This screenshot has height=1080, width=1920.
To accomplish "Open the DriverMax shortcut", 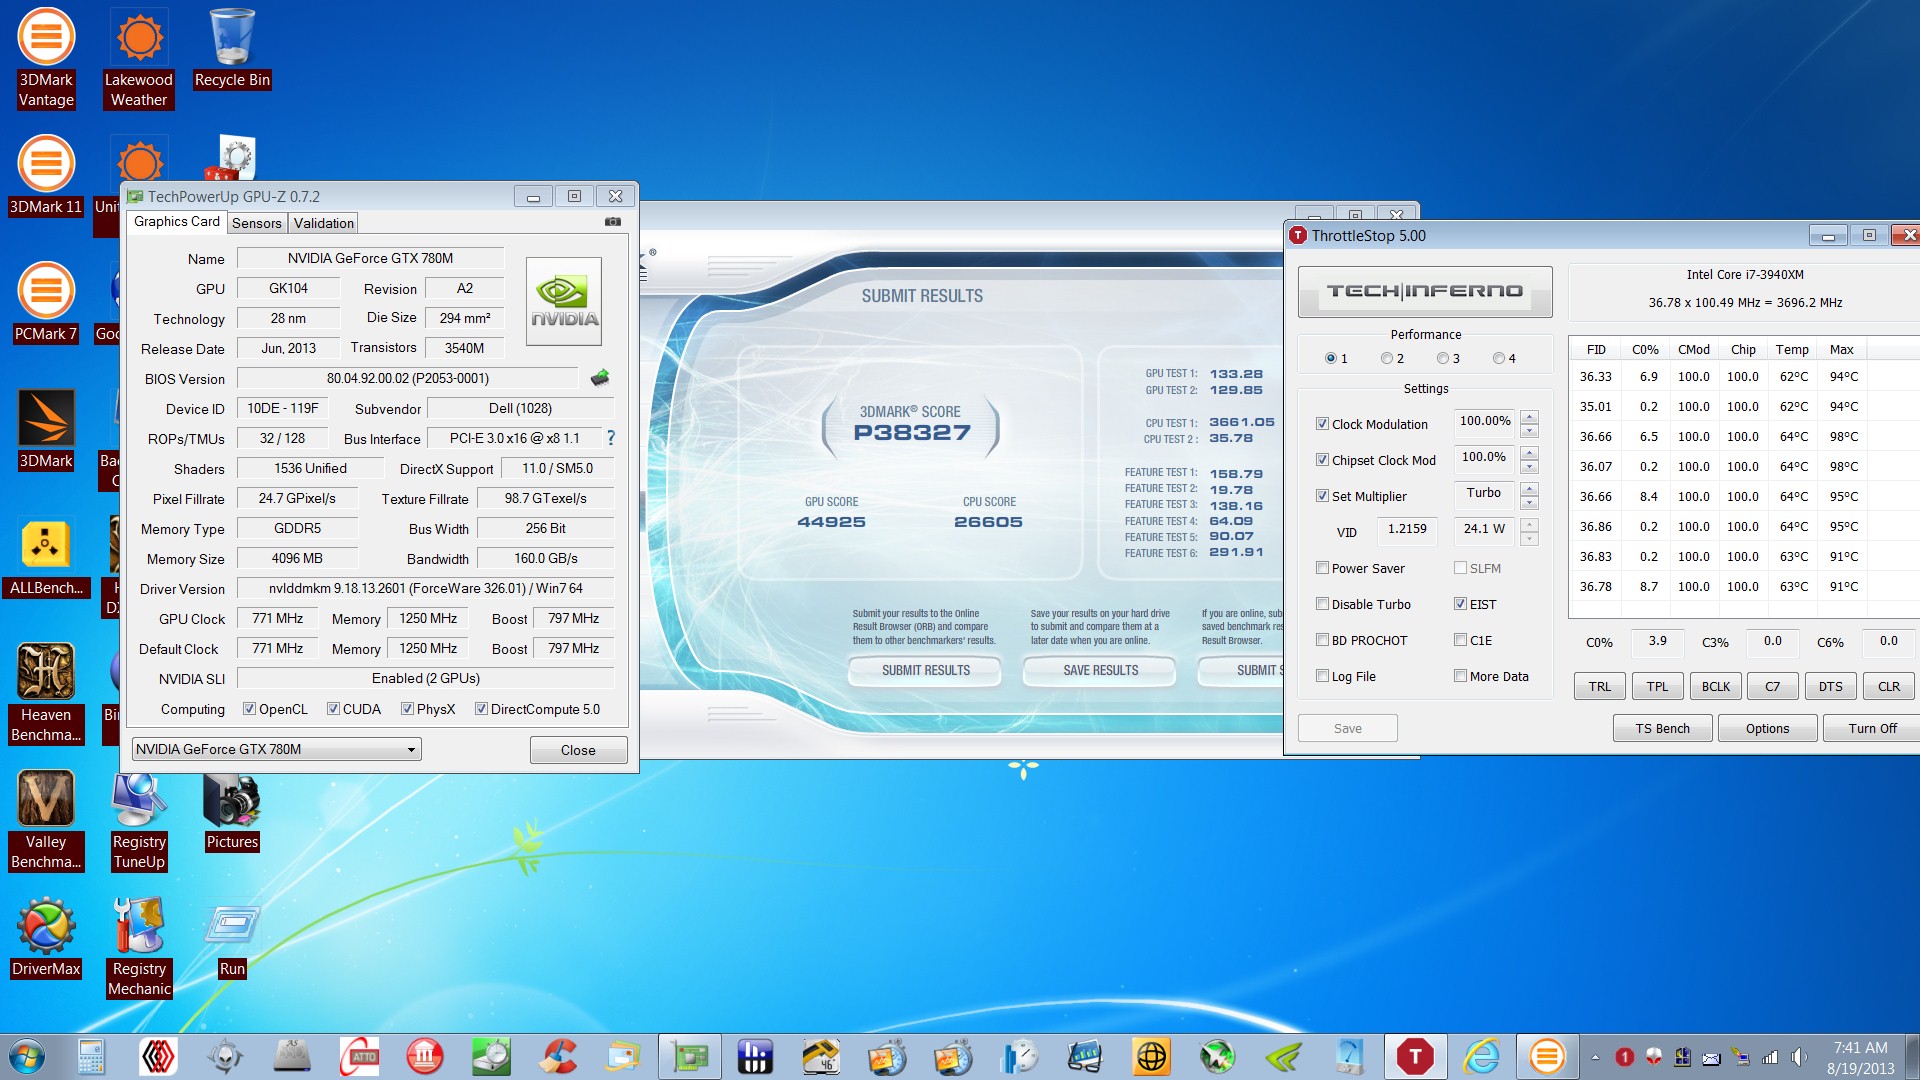I will pos(46,937).
